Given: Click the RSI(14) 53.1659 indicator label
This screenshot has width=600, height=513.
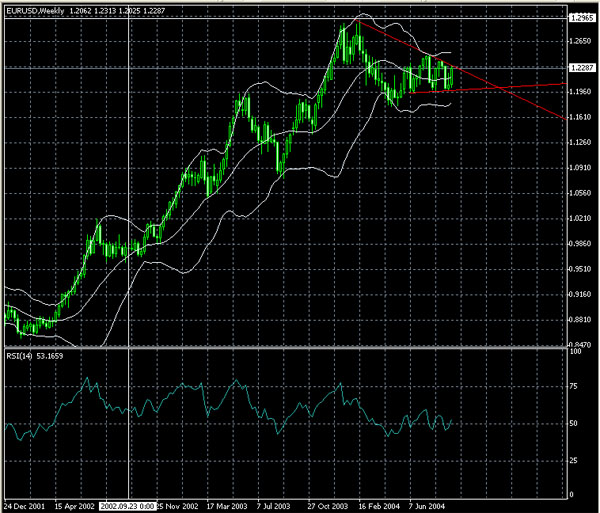Looking at the screenshot, I should 35,356.
